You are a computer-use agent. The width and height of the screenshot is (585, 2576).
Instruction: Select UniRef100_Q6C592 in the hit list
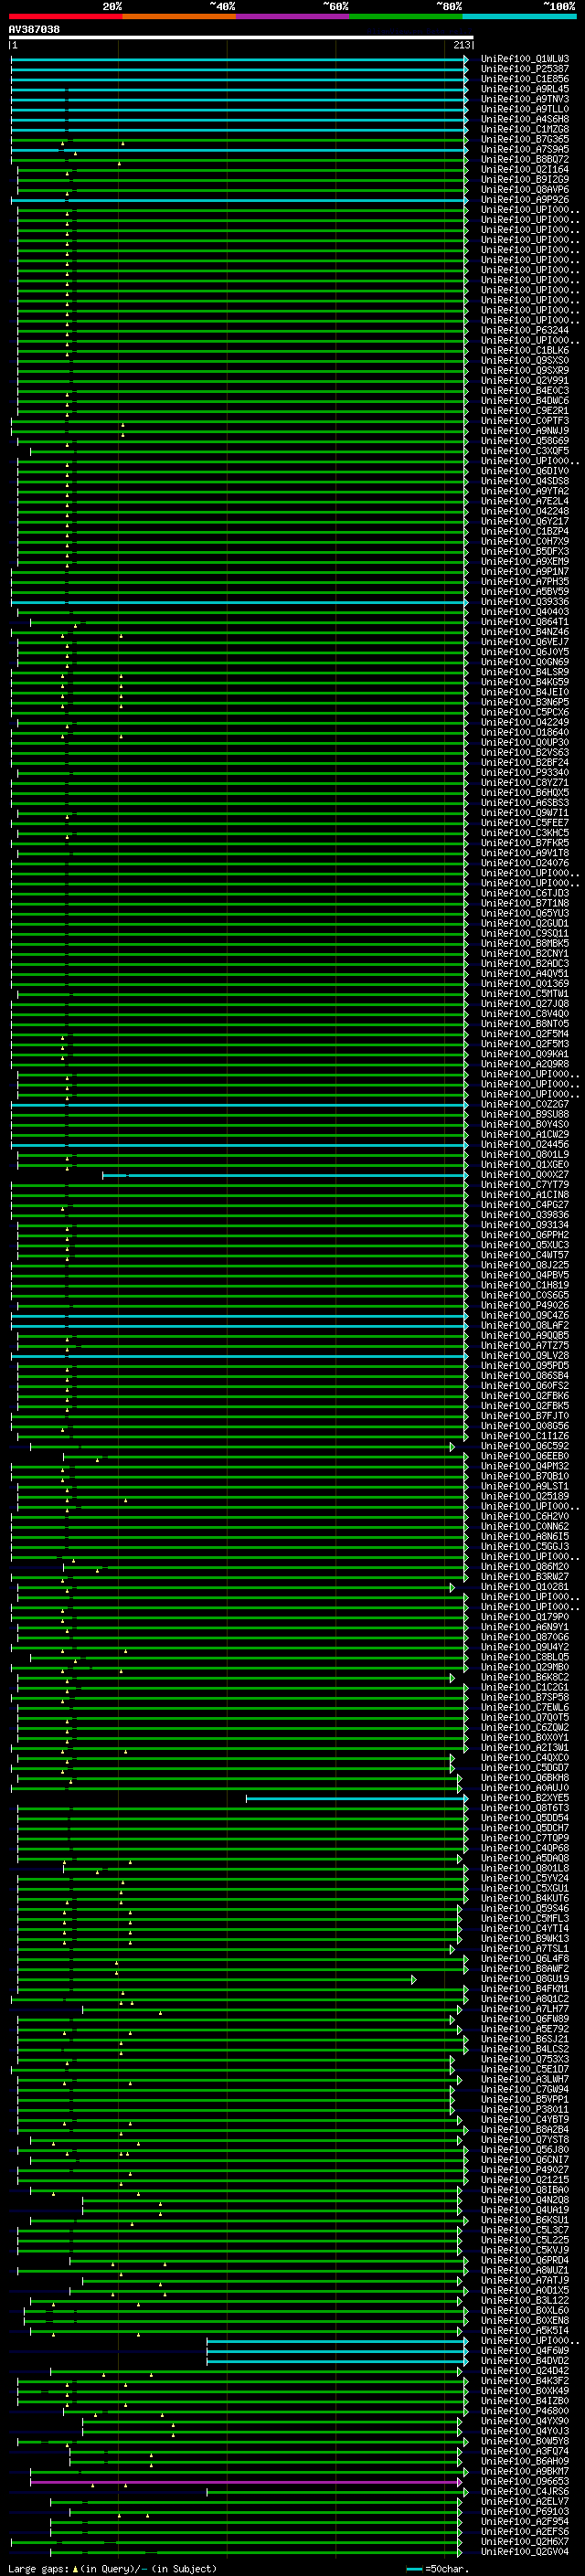click(x=524, y=1446)
